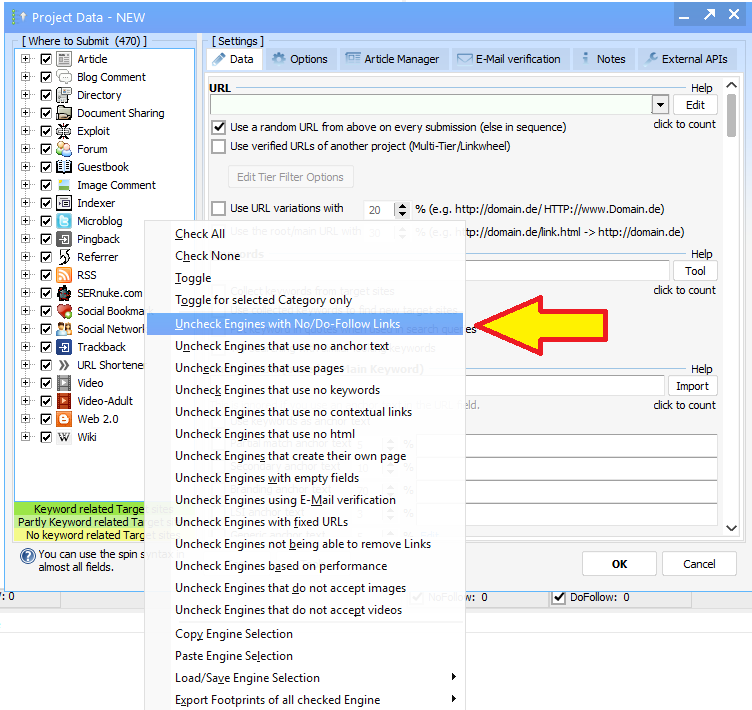Expand the Guestbook tree node
Viewport: 752px width, 710px height.
coord(25,166)
